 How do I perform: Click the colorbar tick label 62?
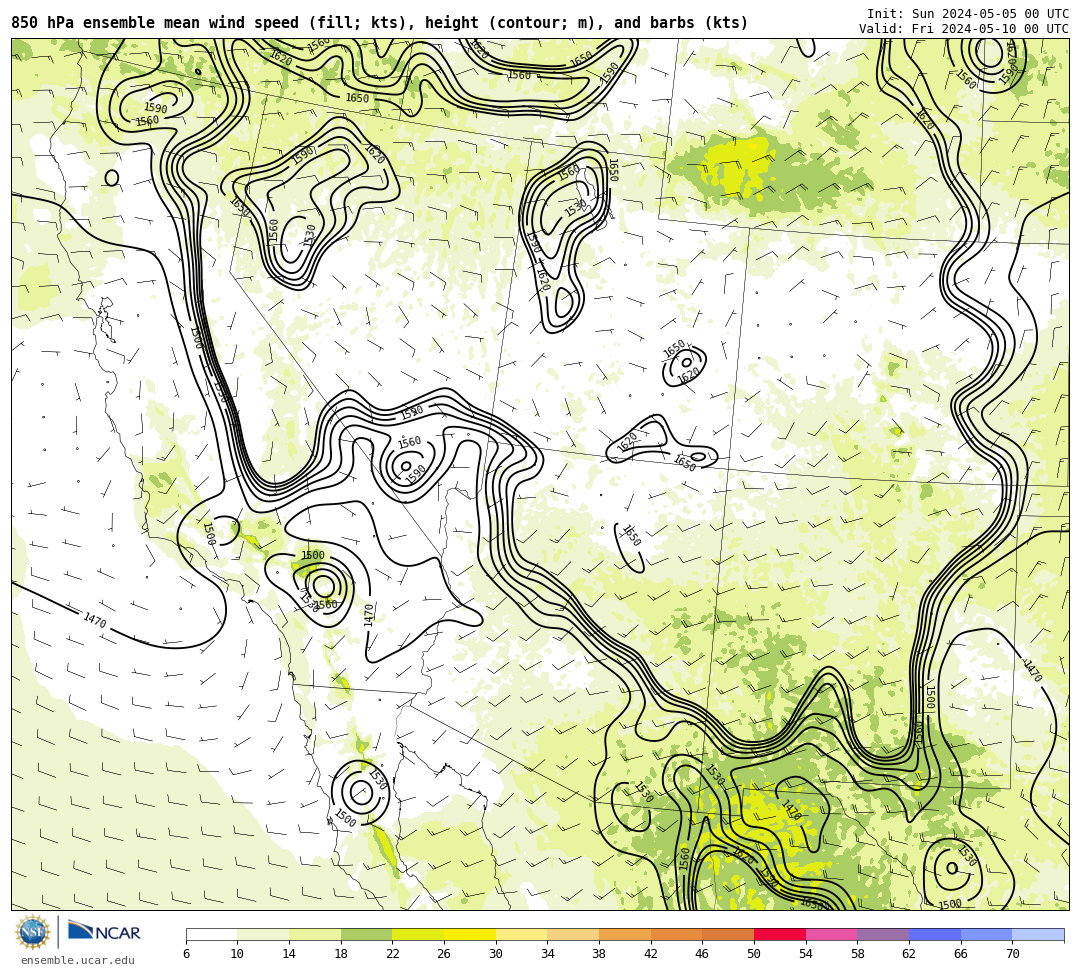click(909, 954)
